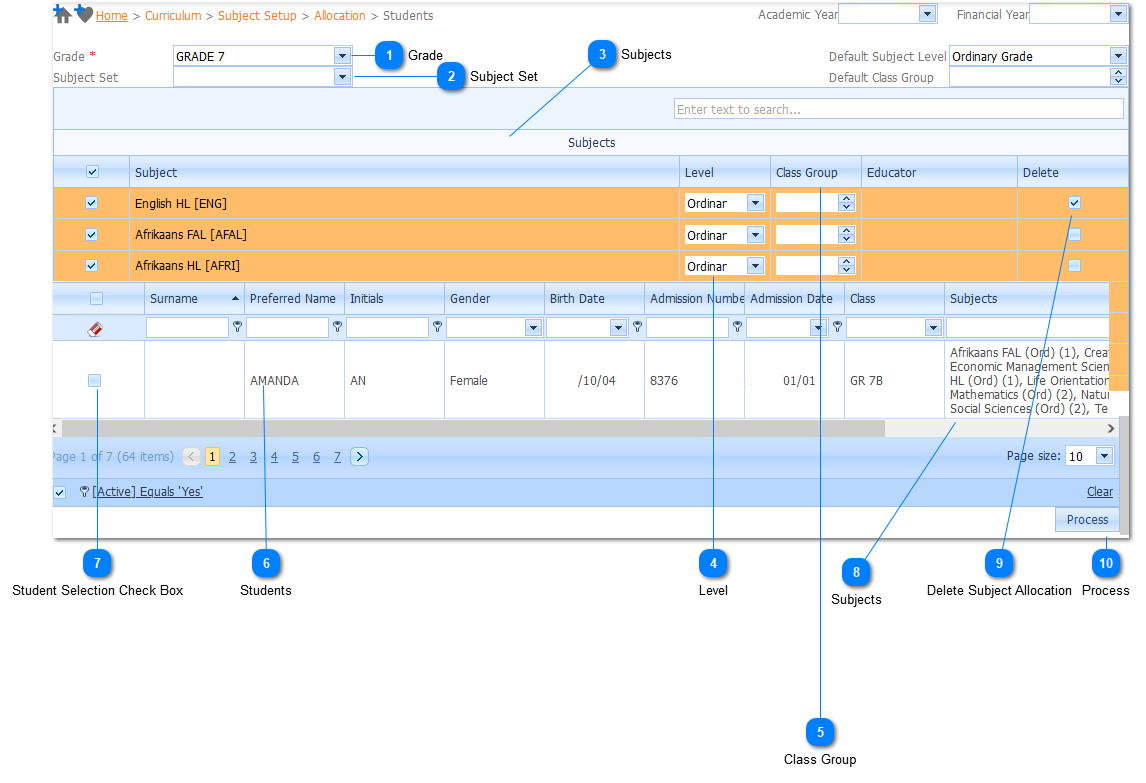Image resolution: width=1146 pixels, height=783 pixels.
Task: Uncheck English HL [ENG] subject checkbox
Action: click(x=91, y=203)
